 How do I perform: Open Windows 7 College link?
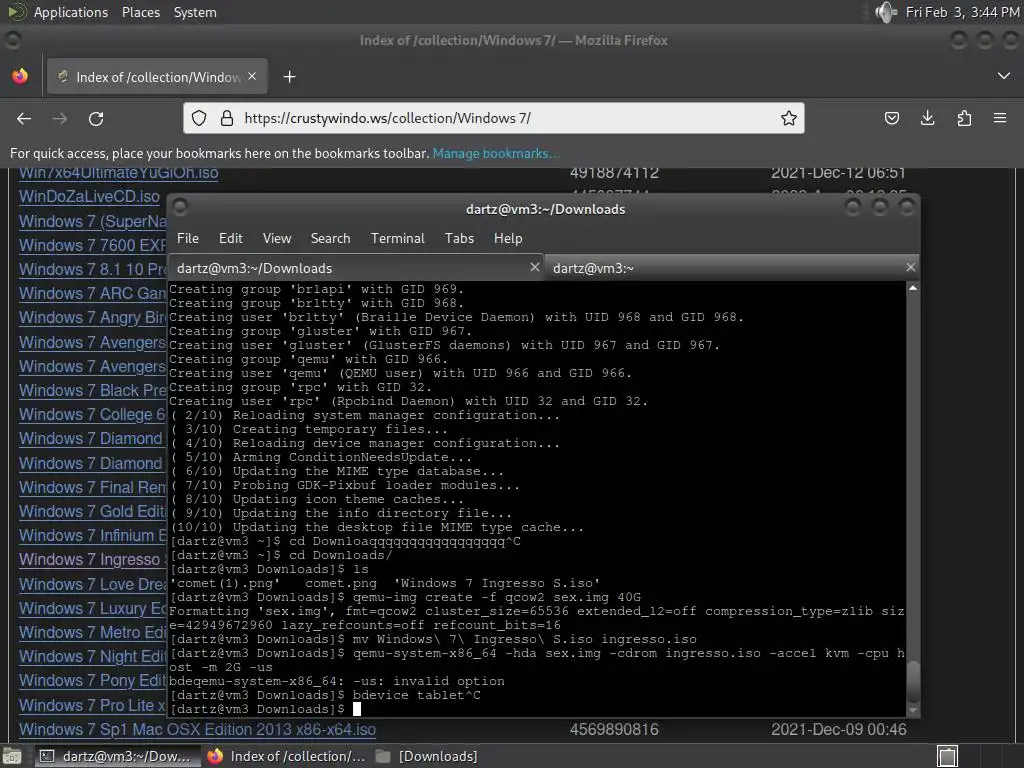click(92, 415)
